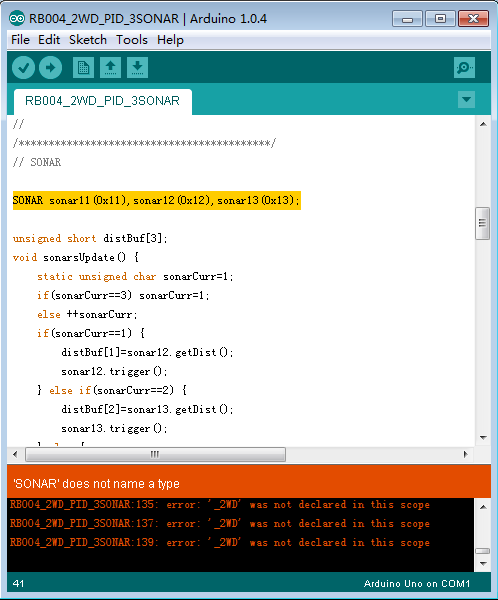Click the editor scroll down arrow
498x600 pixels.
[x=483, y=437]
